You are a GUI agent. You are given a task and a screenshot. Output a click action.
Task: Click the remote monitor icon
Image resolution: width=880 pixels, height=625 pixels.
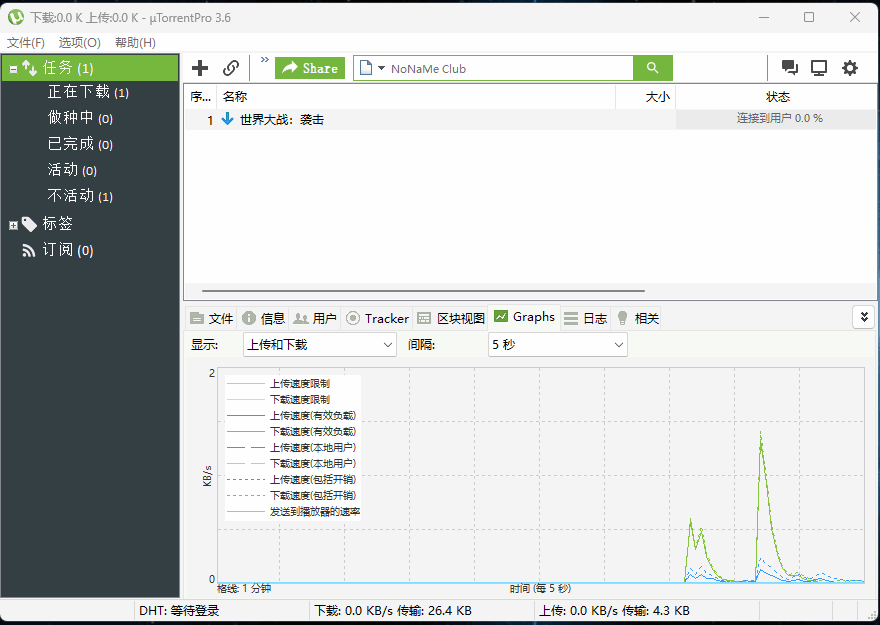[819, 68]
